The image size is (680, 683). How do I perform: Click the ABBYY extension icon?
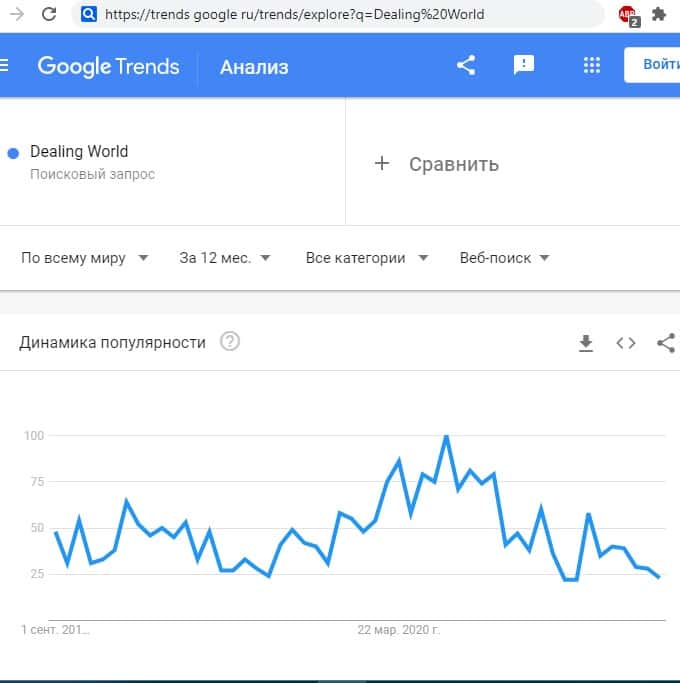click(x=628, y=15)
